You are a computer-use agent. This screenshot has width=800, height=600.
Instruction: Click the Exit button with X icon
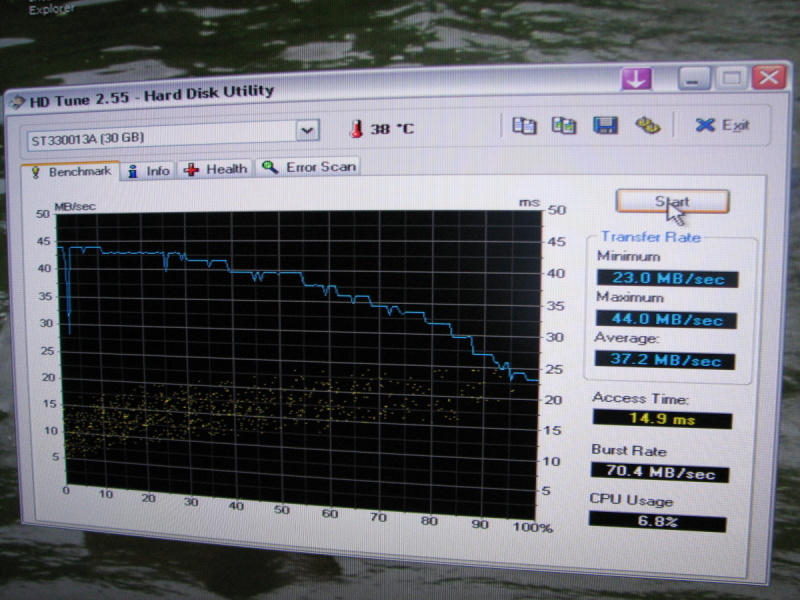(722, 125)
